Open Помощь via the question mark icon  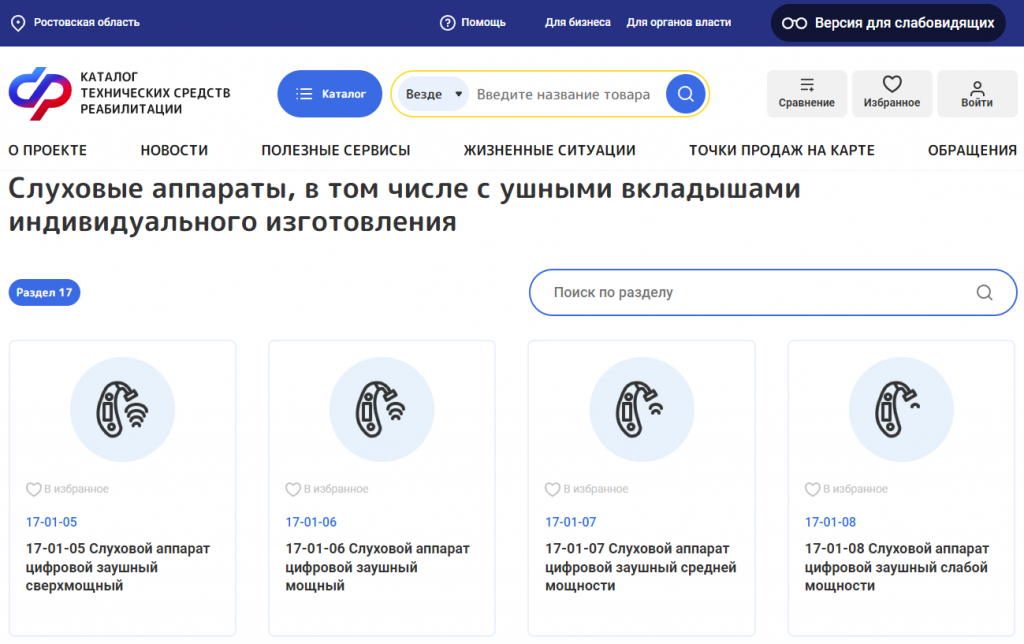tap(444, 21)
